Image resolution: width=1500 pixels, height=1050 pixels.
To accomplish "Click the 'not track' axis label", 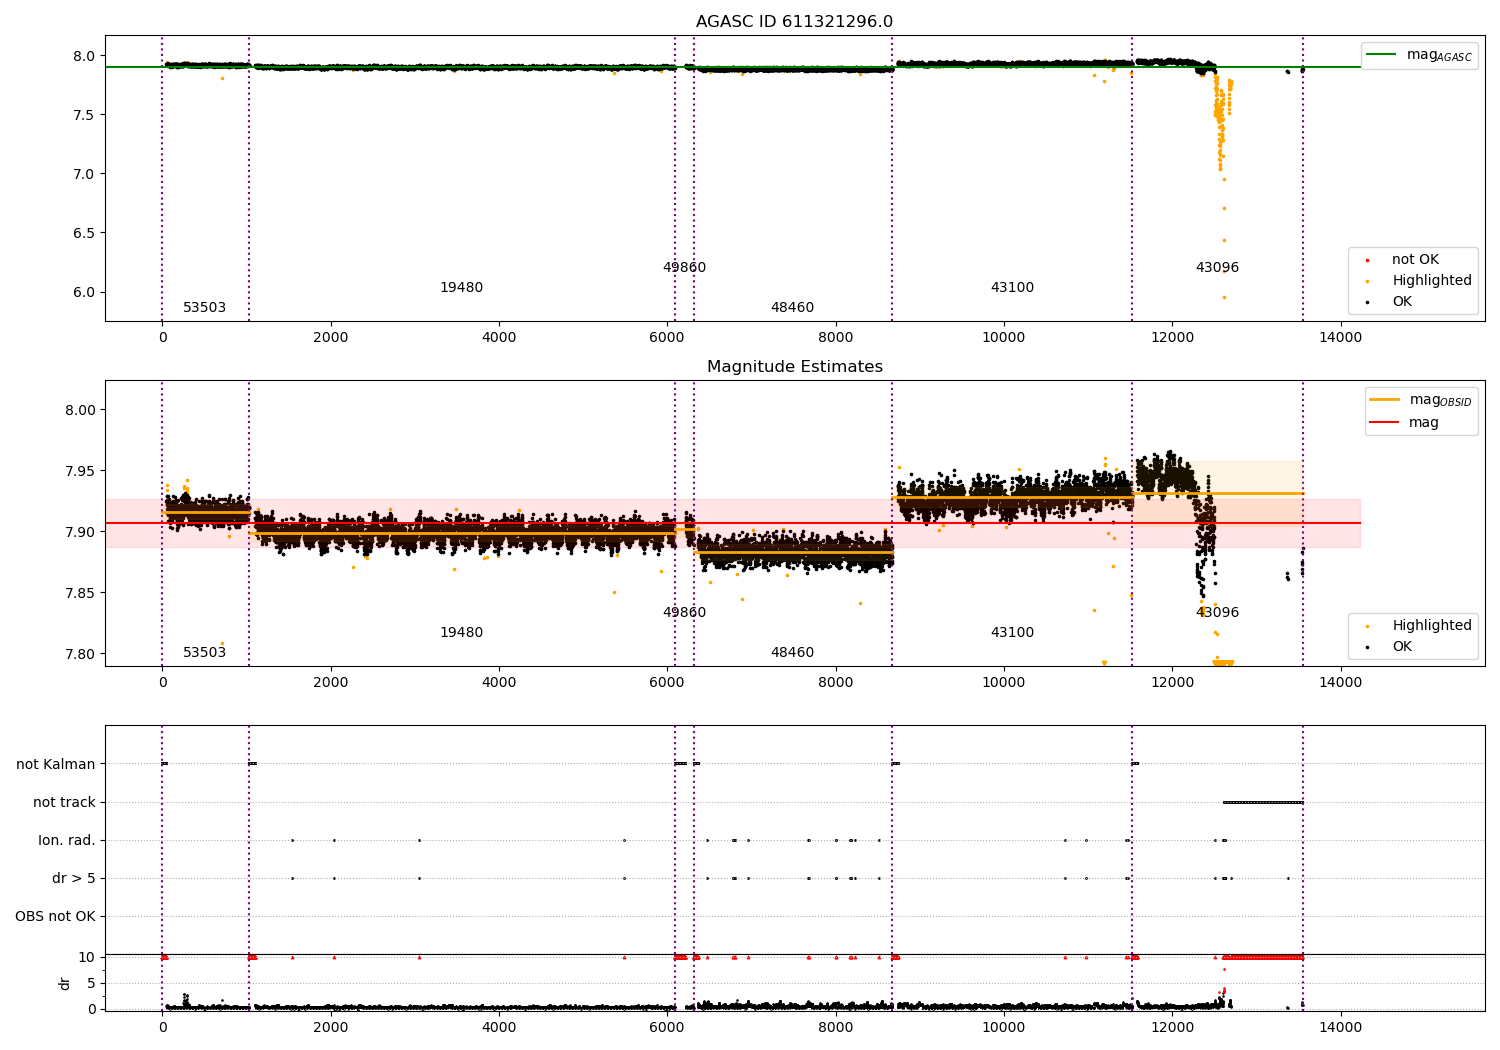I will (64, 802).
